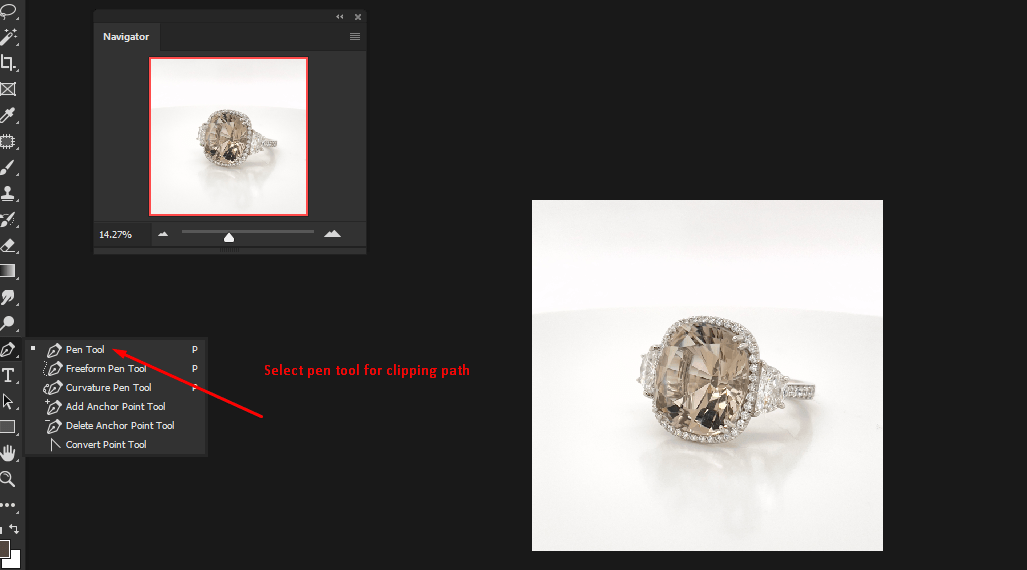The height and width of the screenshot is (570, 1027).
Task: Select the History Brush tool
Action: [x=9, y=219]
